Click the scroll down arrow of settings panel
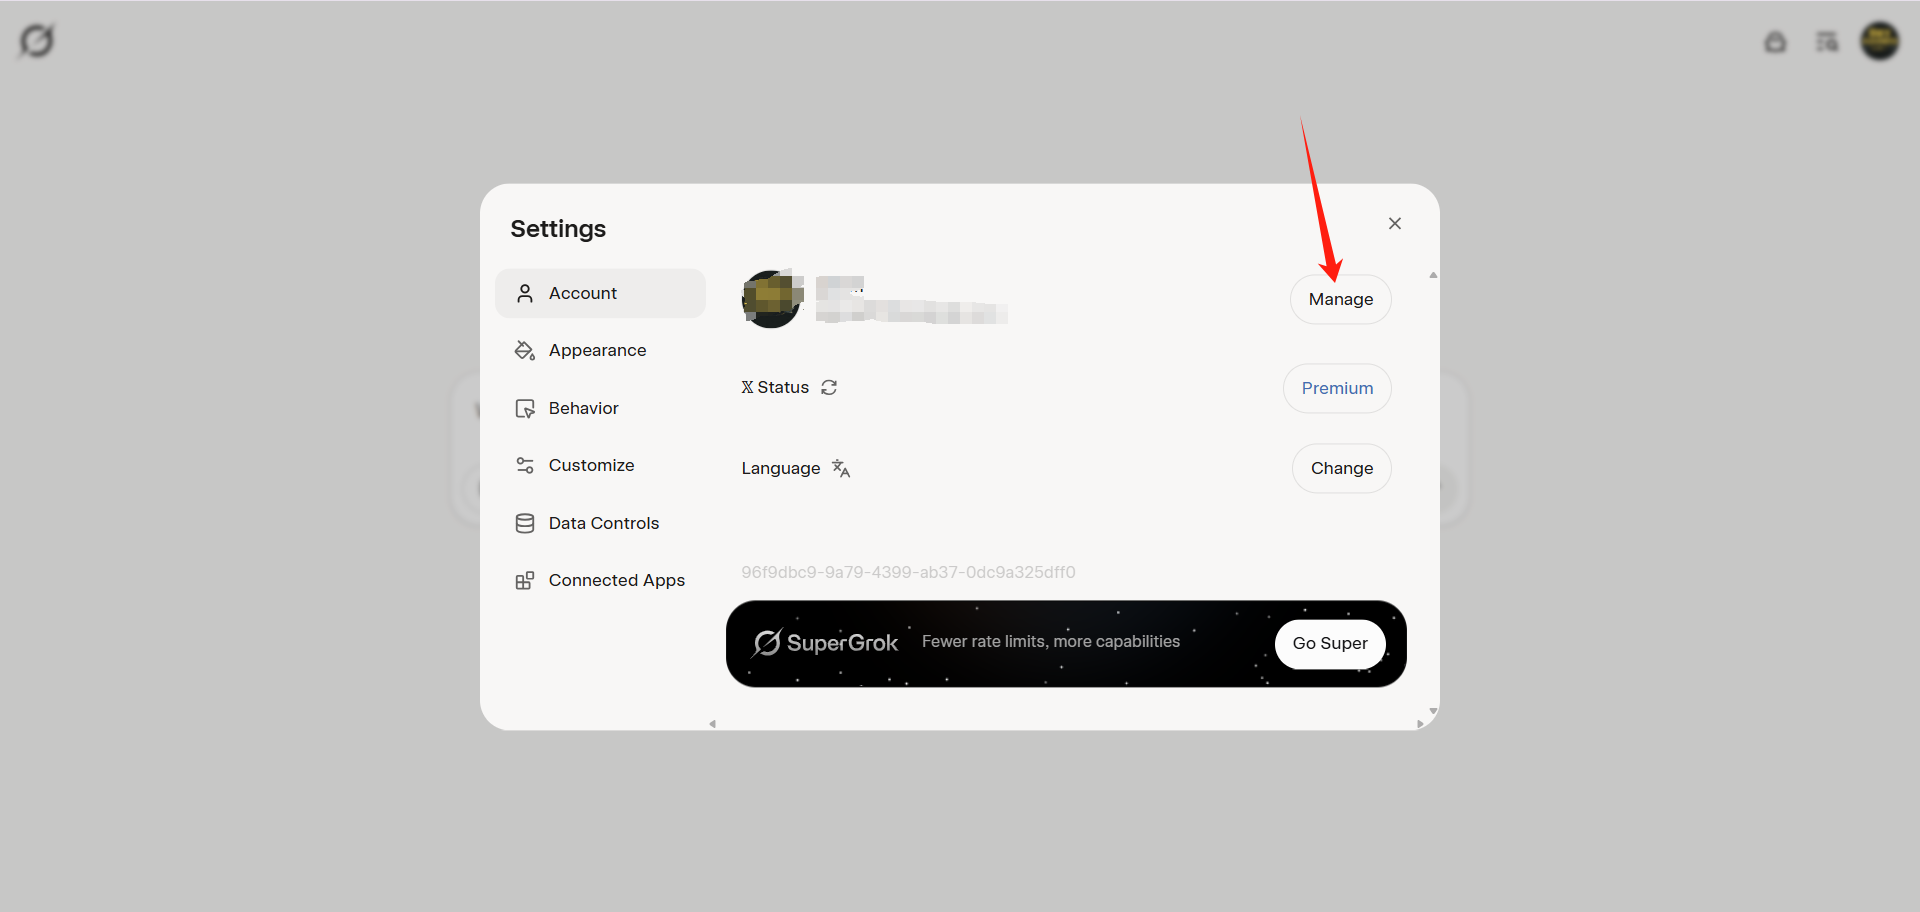The width and height of the screenshot is (1920, 912). click(1433, 711)
